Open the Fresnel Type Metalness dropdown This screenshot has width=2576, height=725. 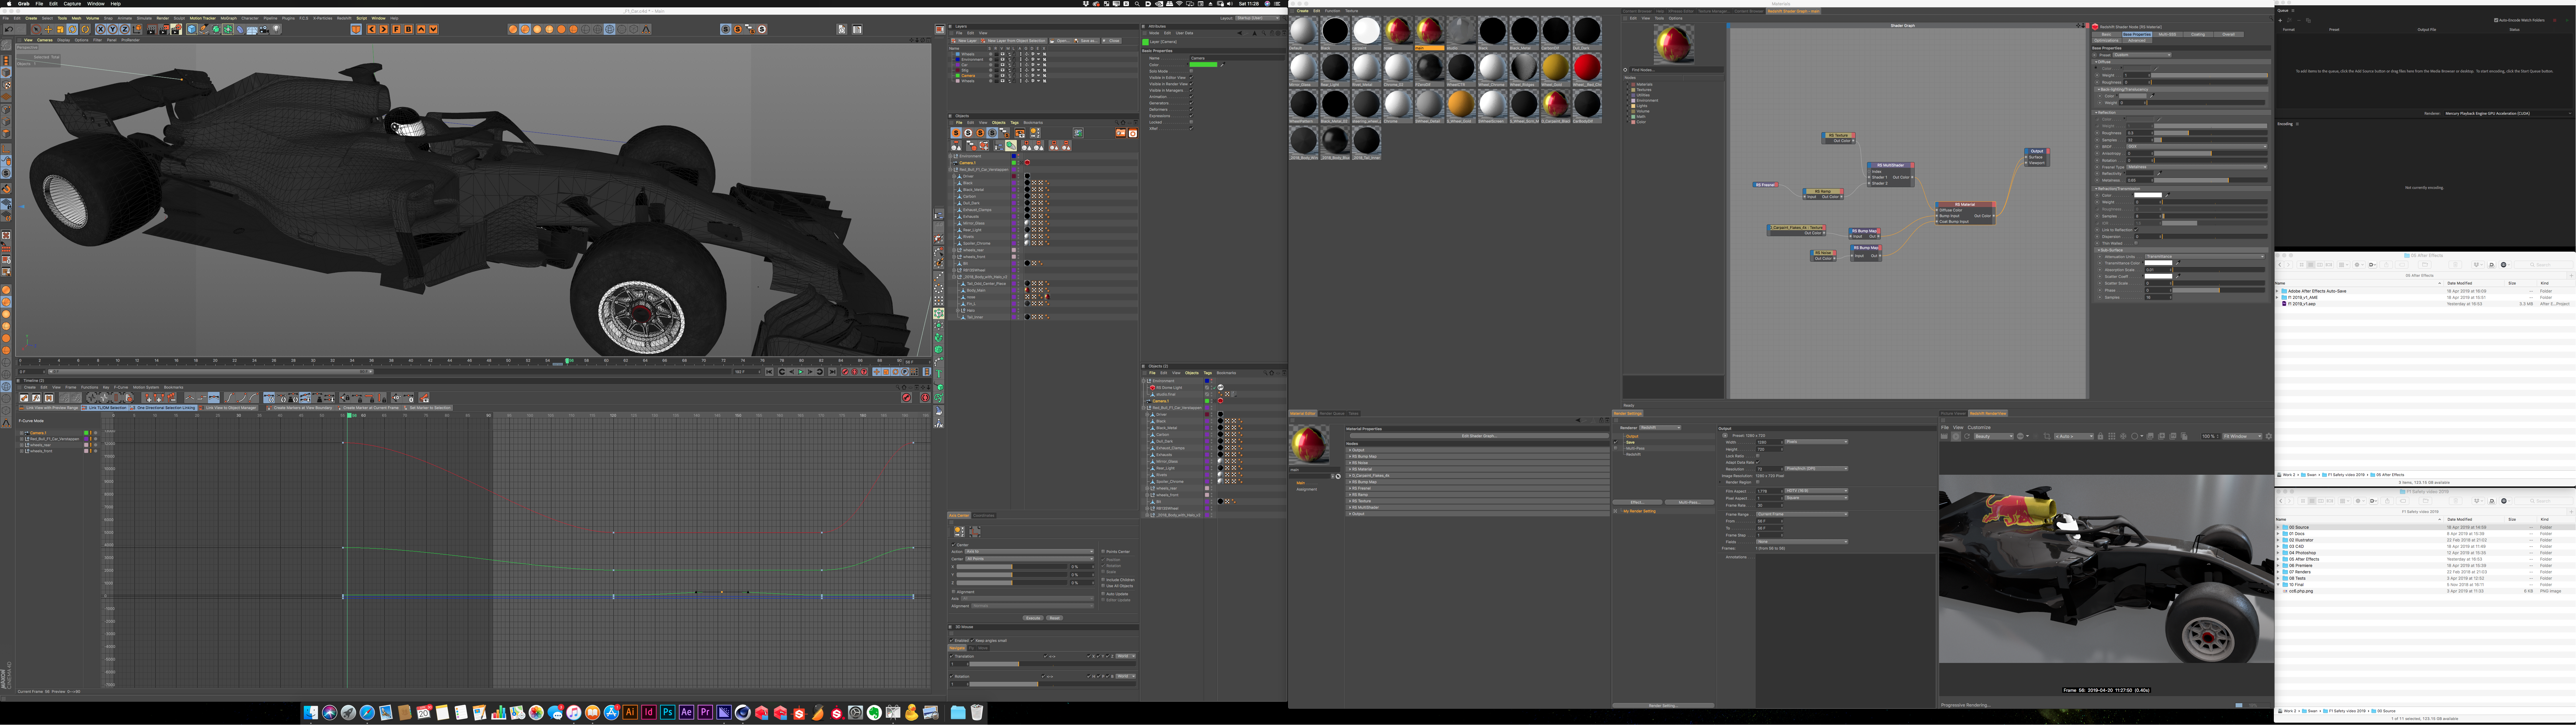point(2197,167)
